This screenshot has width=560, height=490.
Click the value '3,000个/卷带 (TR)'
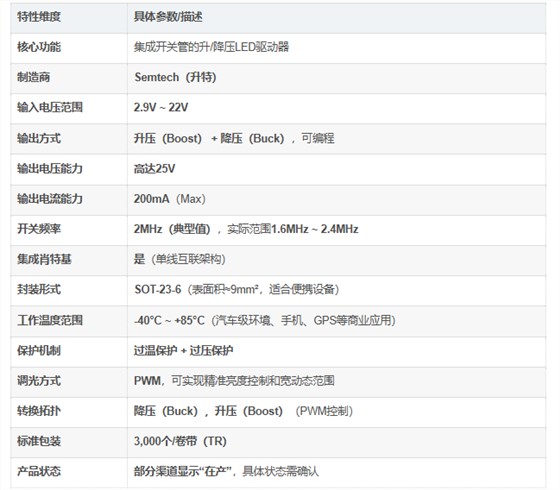point(180,441)
